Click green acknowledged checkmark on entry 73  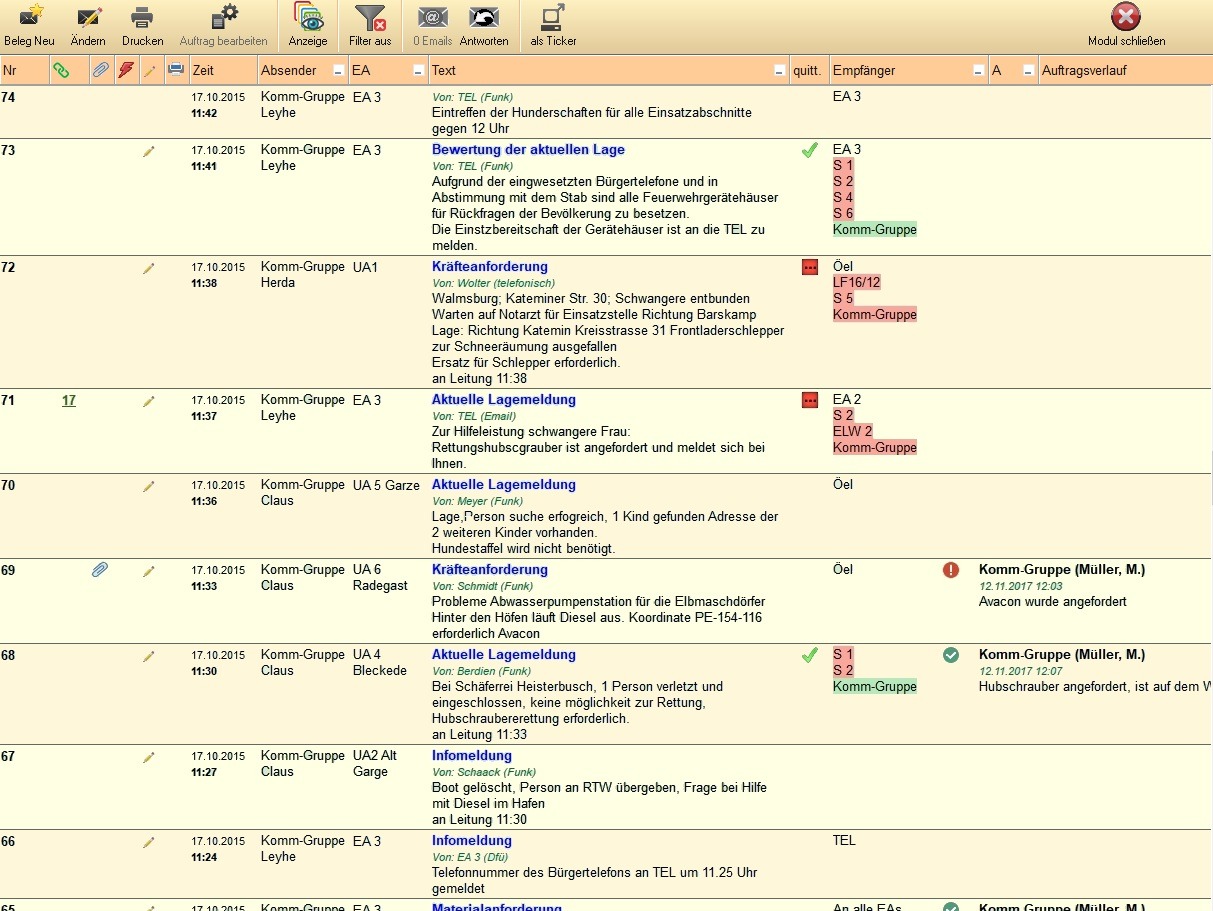click(x=809, y=151)
